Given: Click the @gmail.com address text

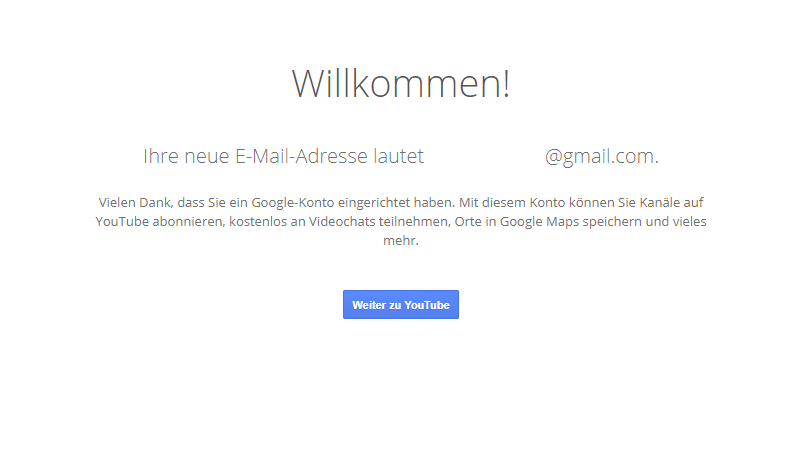Looking at the screenshot, I should coord(602,156).
